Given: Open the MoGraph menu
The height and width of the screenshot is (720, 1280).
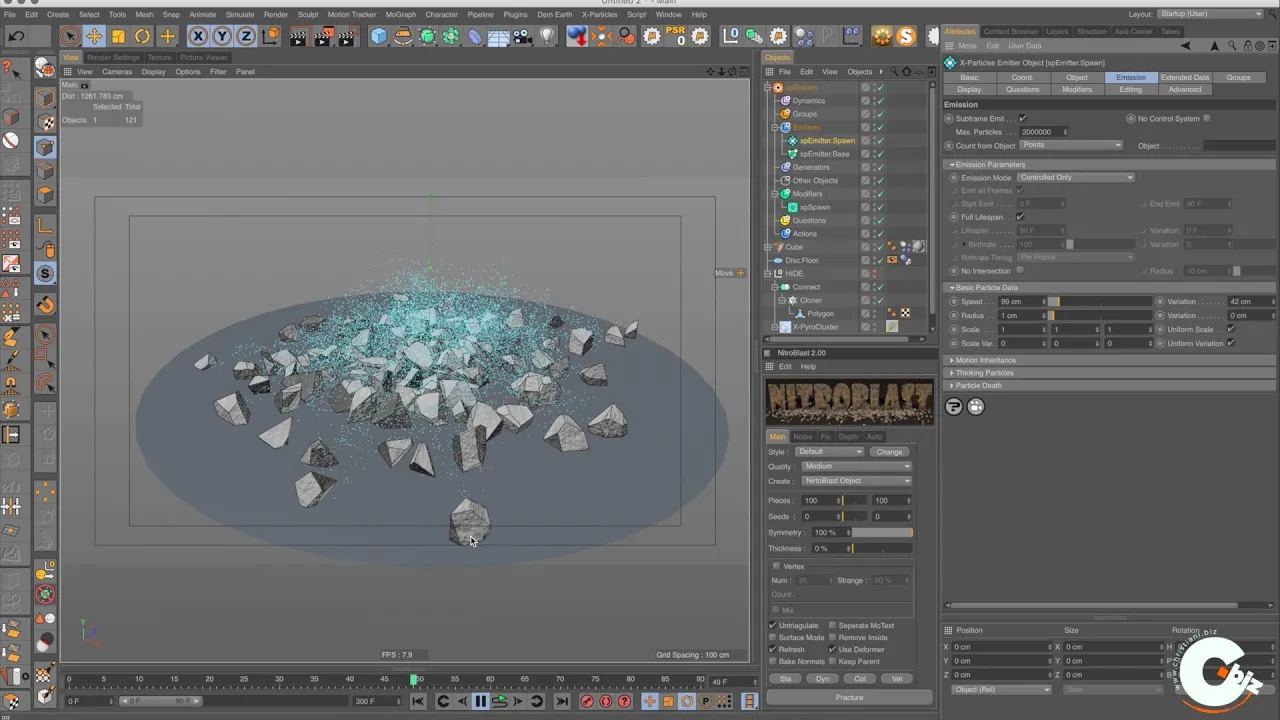Looking at the screenshot, I should coord(400,14).
